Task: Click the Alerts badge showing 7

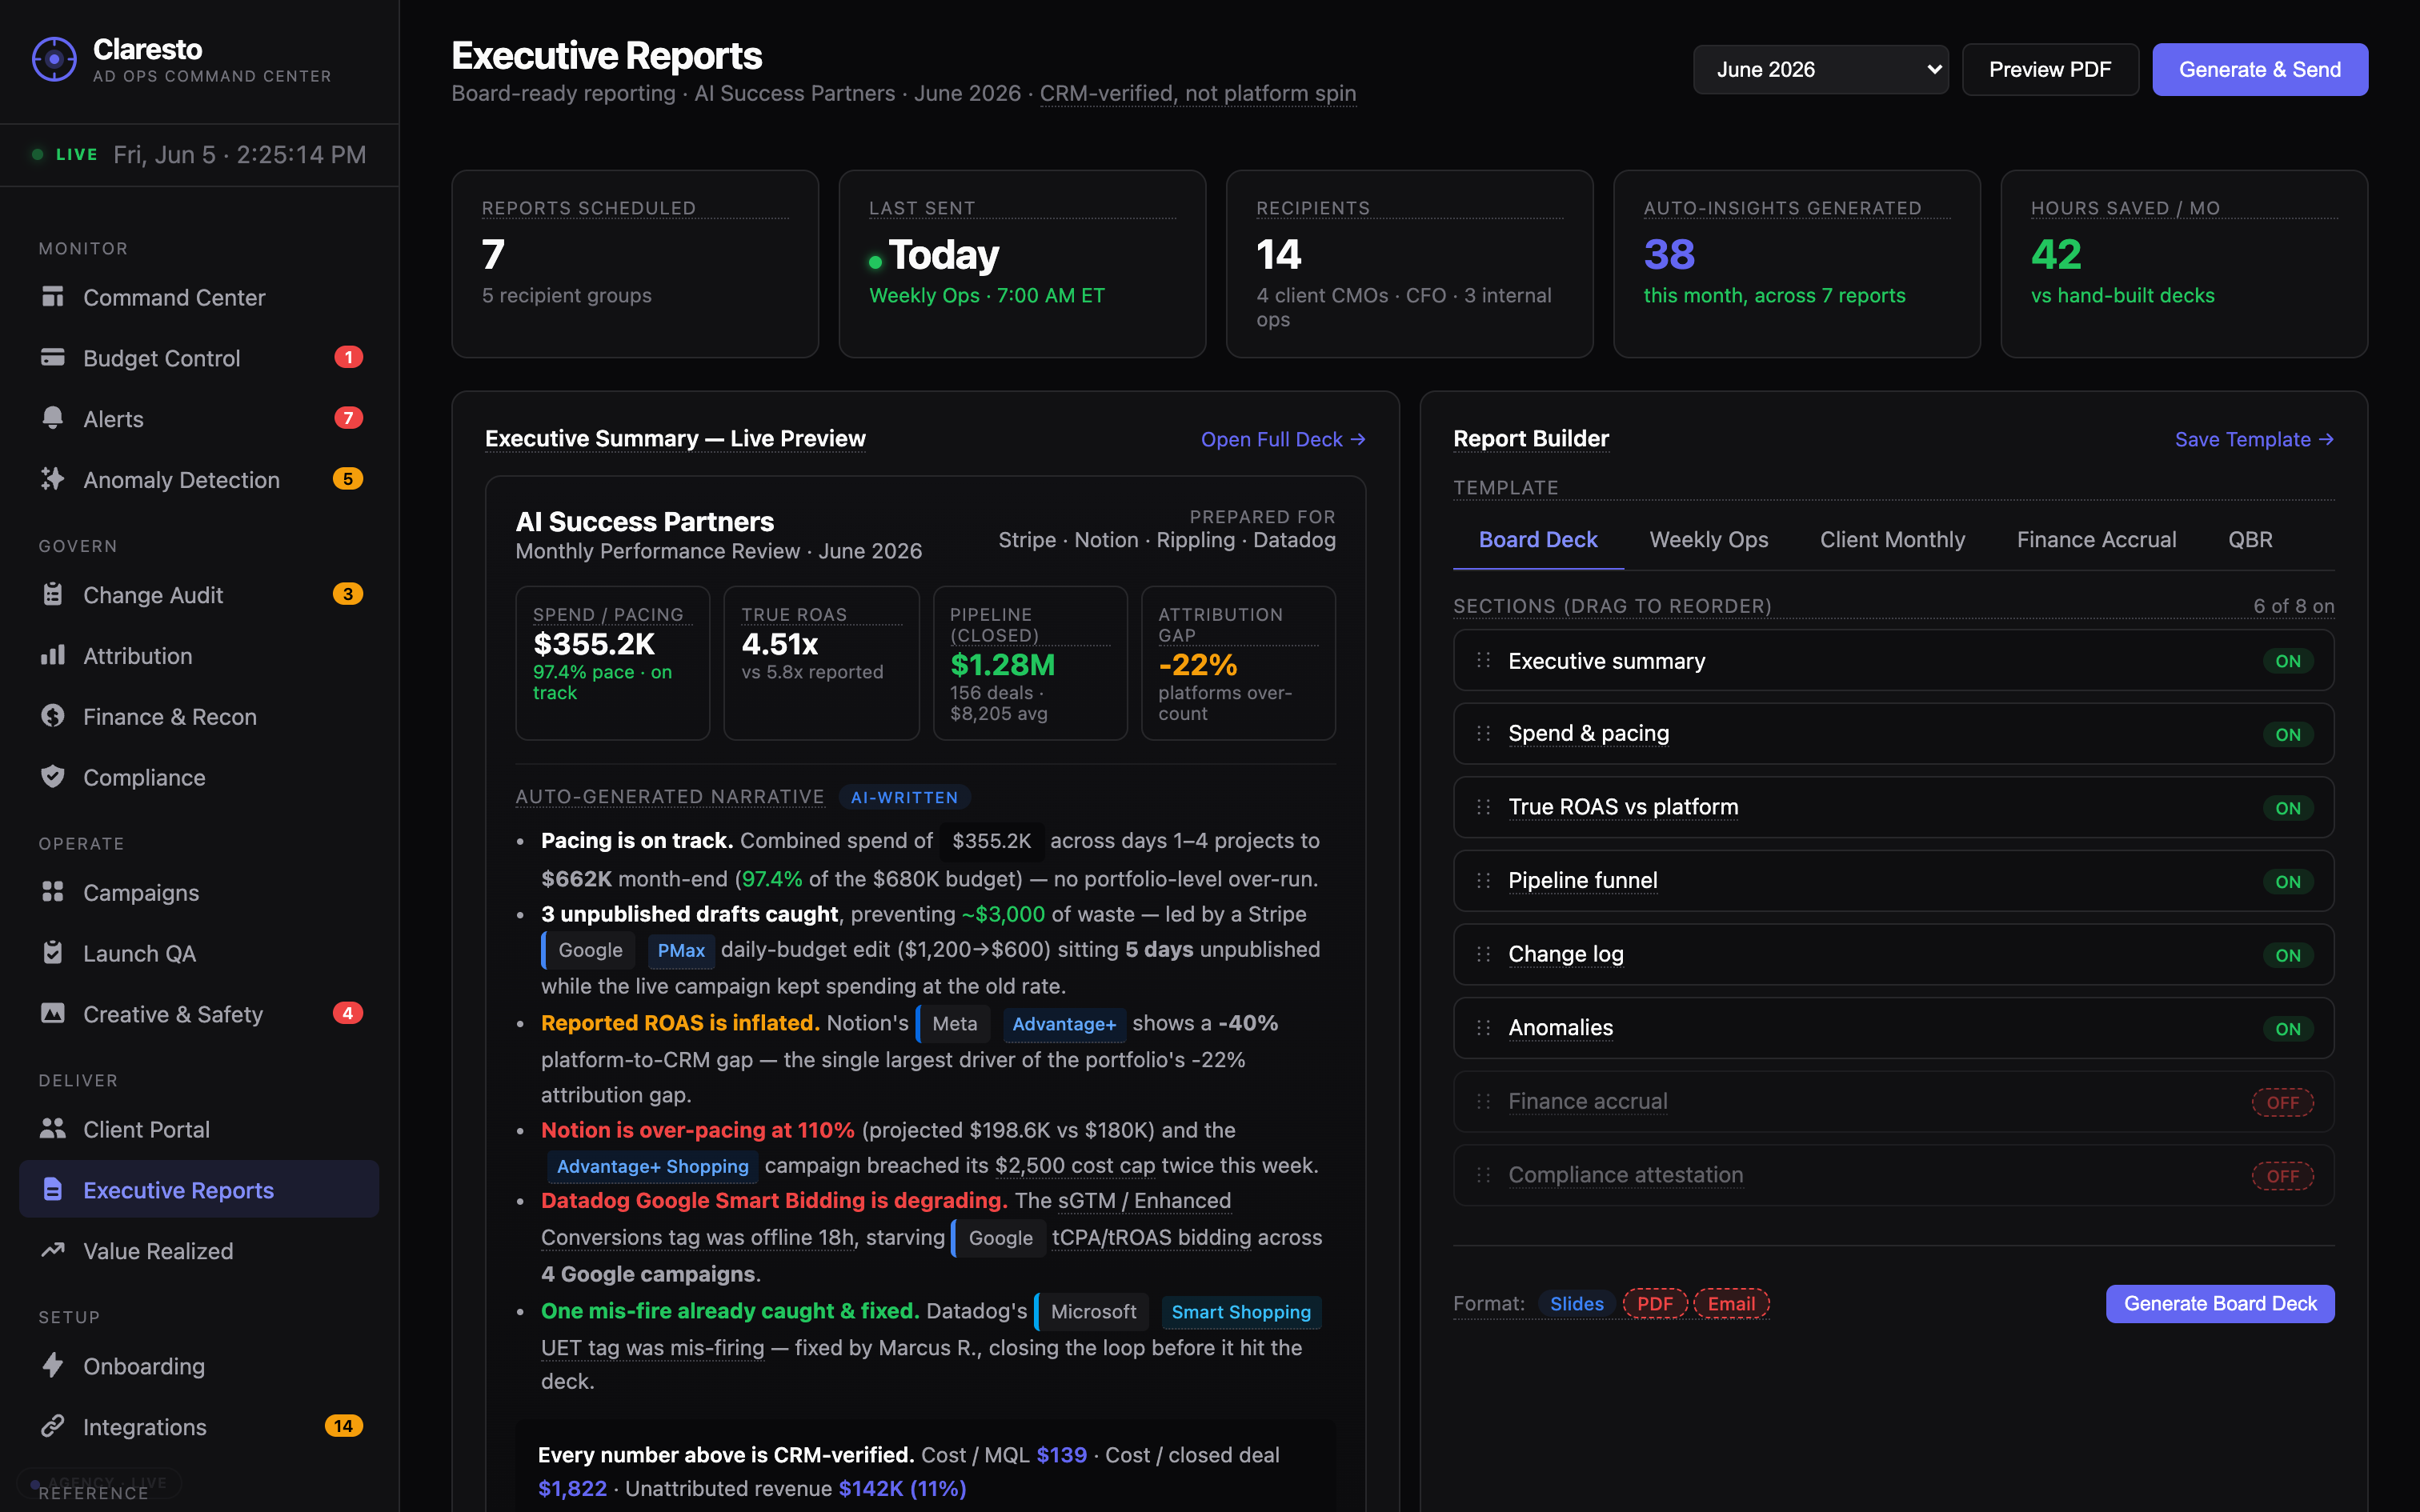Action: pyautogui.click(x=348, y=418)
